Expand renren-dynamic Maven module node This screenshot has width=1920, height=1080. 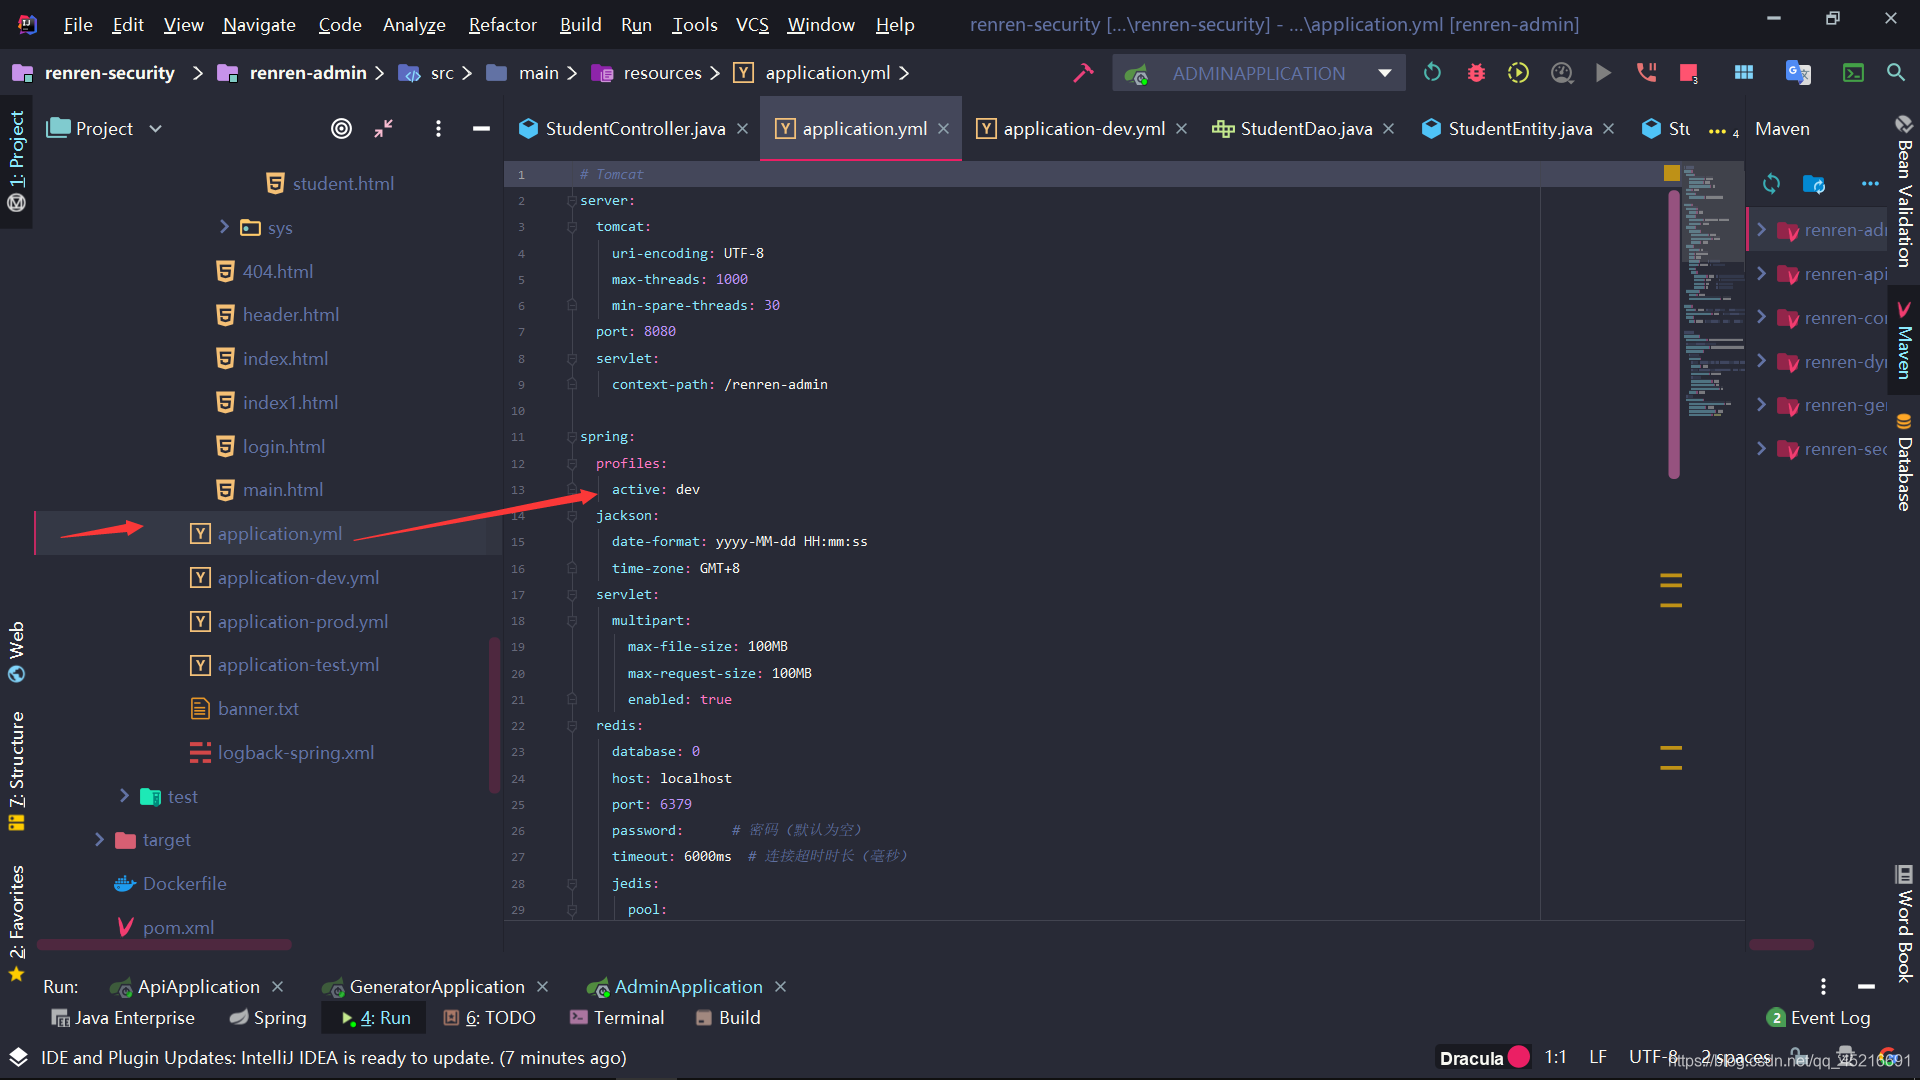tap(1761, 362)
